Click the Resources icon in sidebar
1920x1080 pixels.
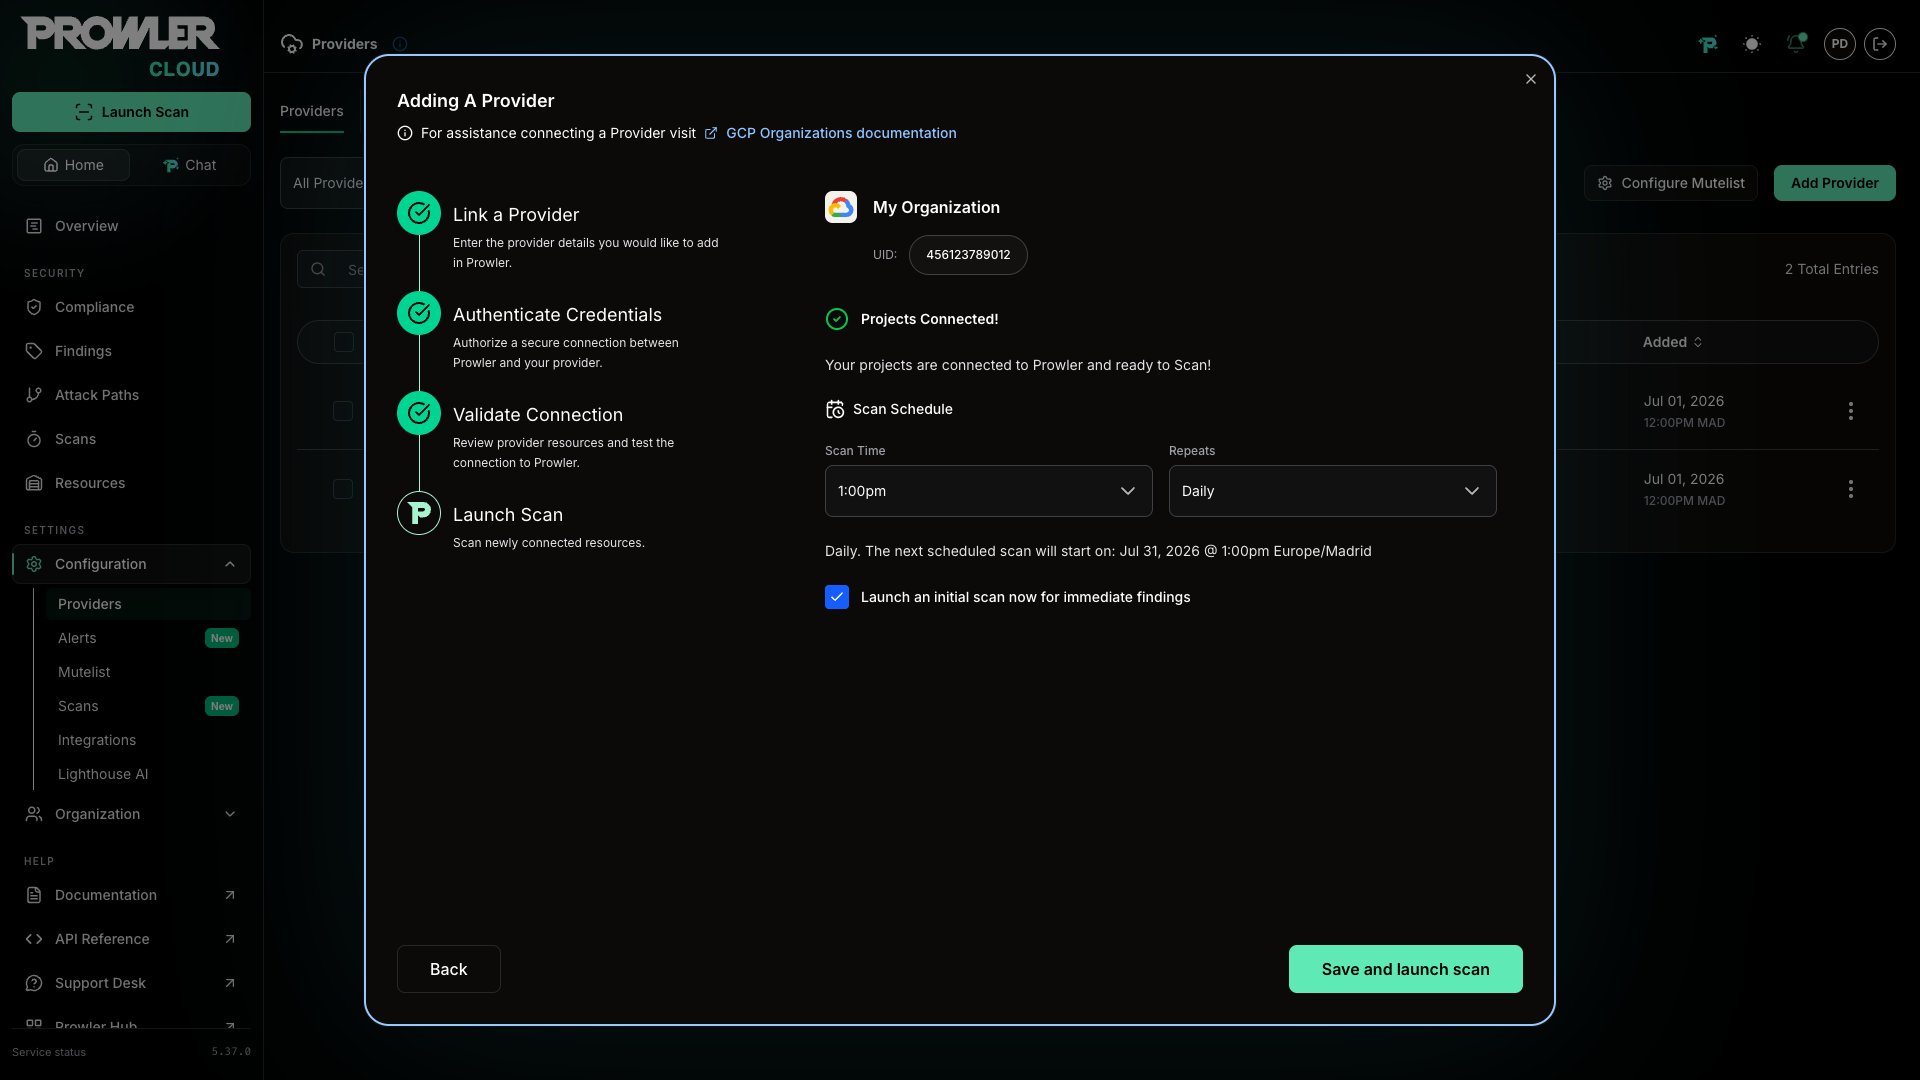(x=34, y=483)
